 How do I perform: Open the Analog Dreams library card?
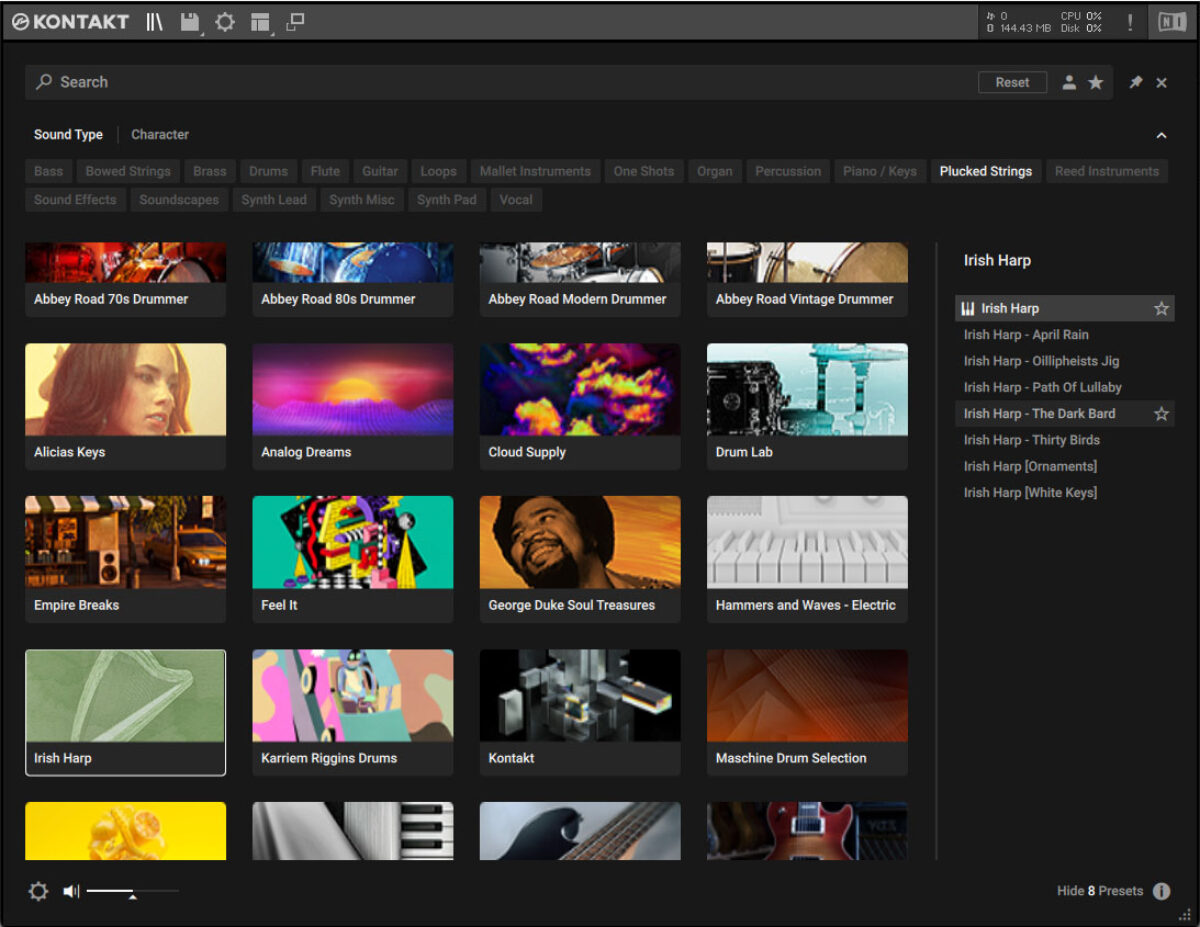(x=353, y=407)
